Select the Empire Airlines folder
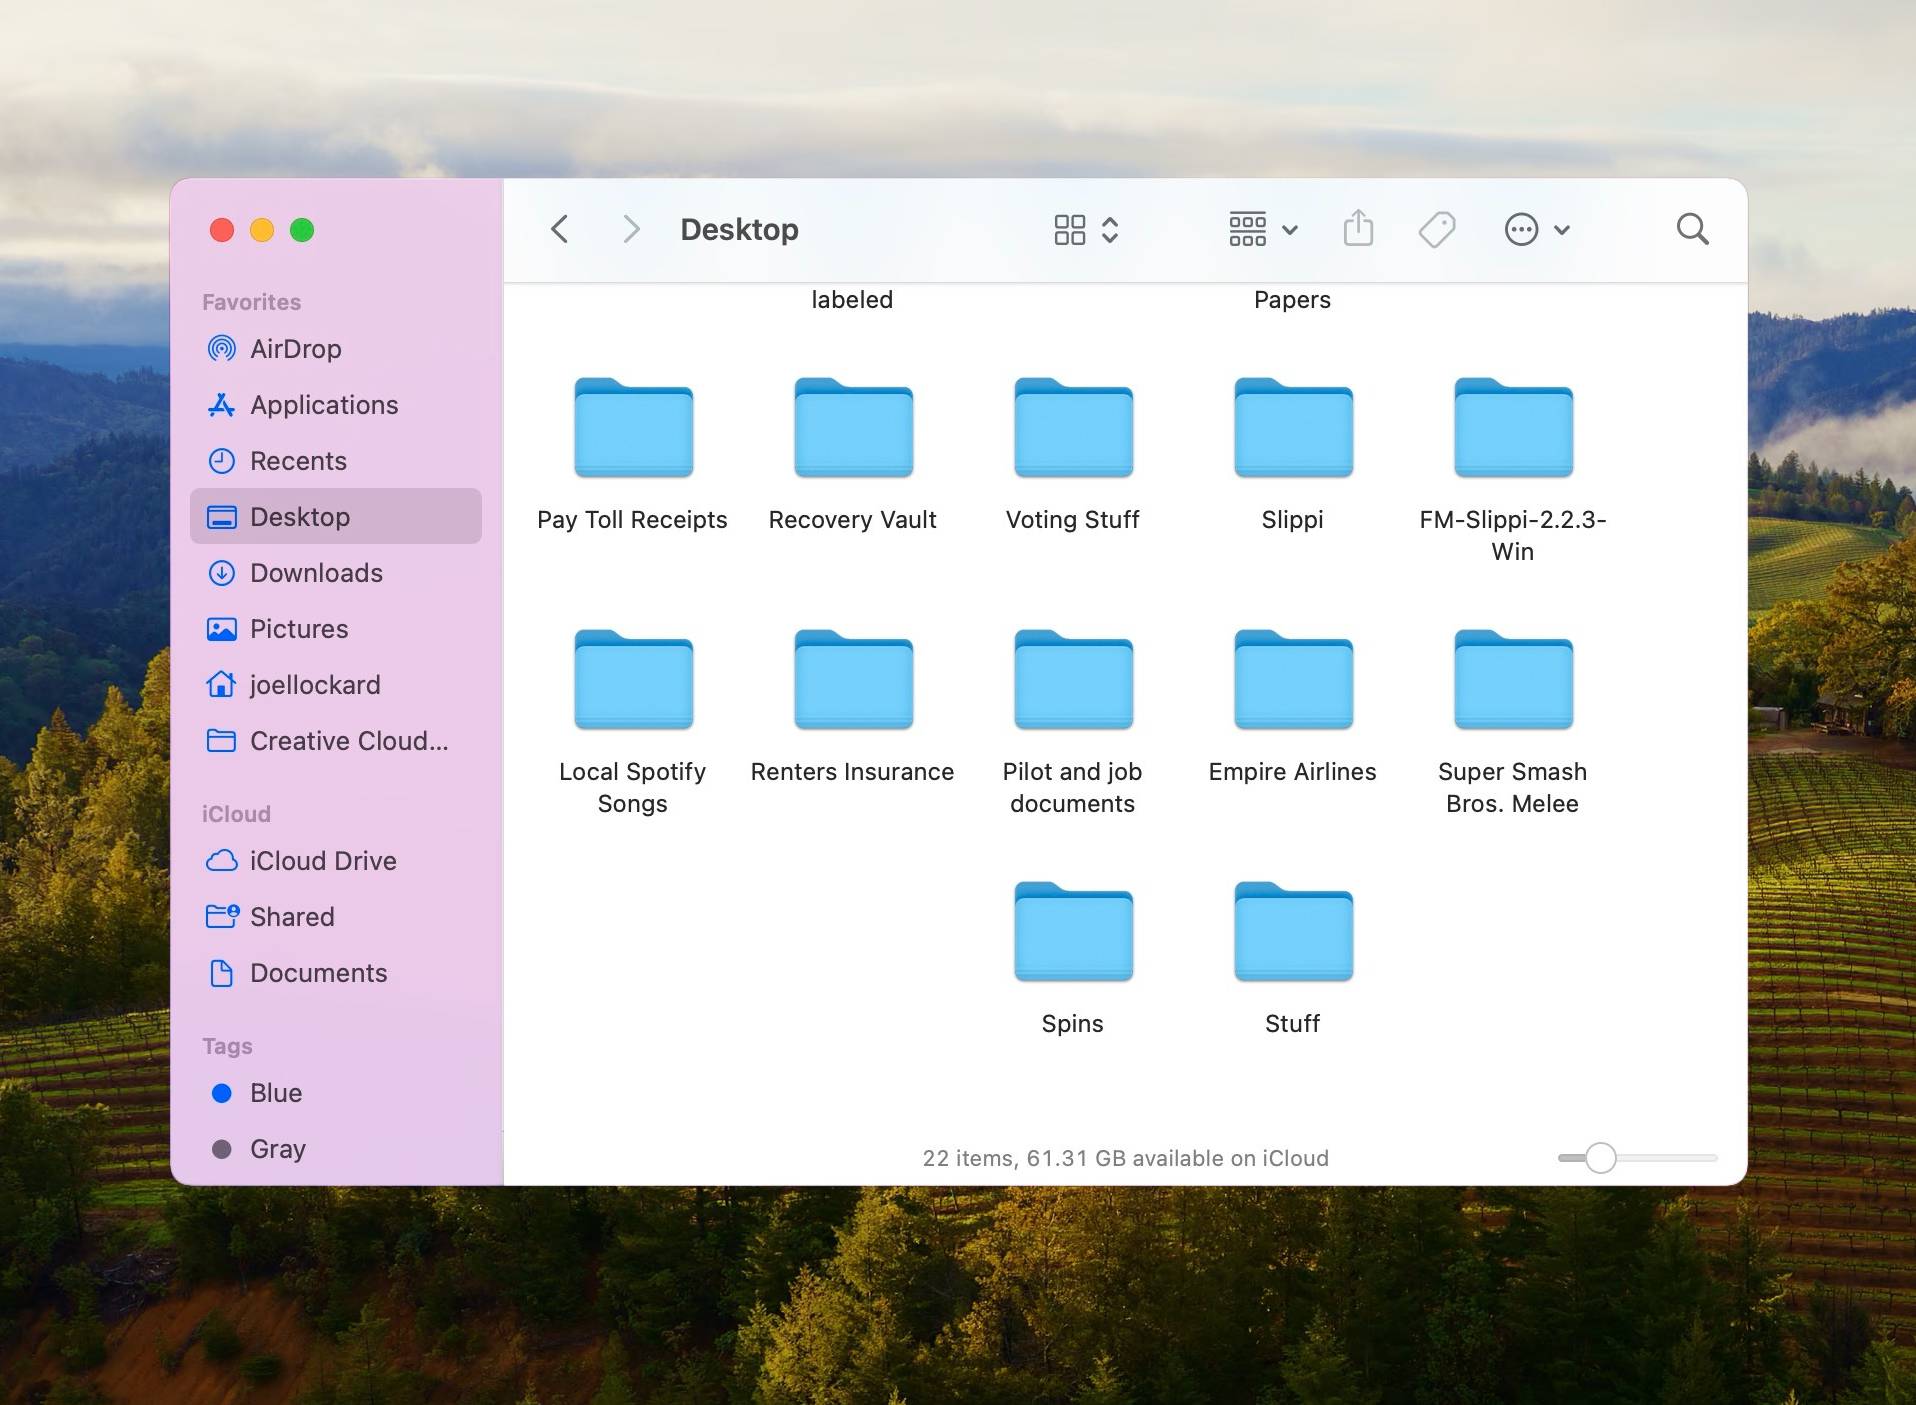 1293,680
